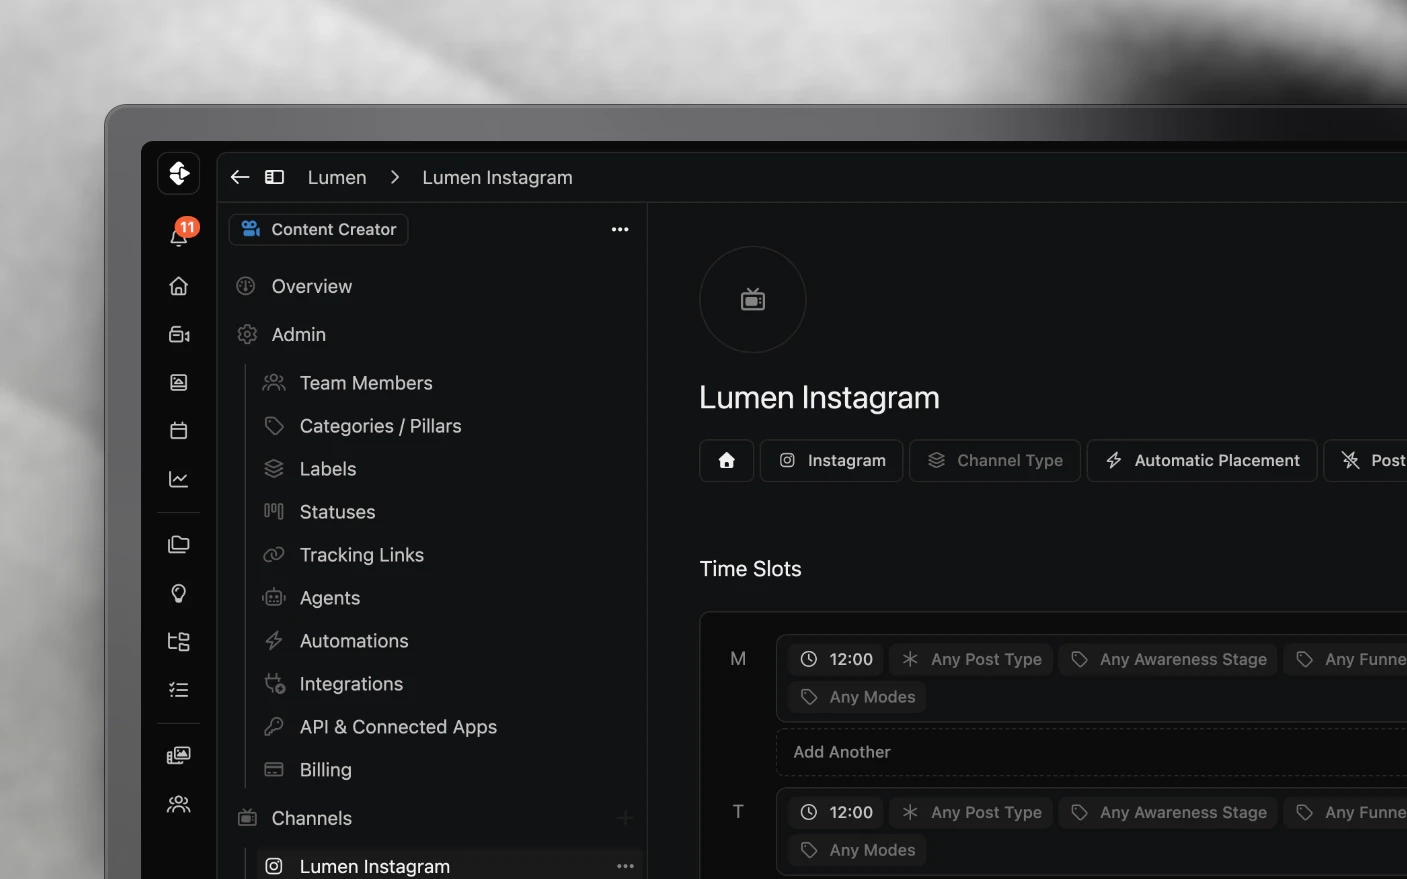Open the people group icon in left rail
1407x879 pixels.
pos(179,804)
